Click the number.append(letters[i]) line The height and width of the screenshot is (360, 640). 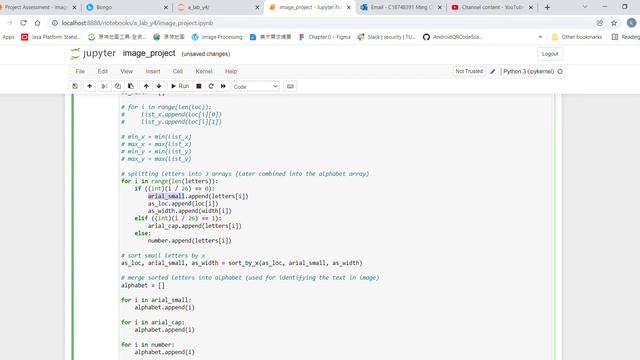click(x=189, y=240)
